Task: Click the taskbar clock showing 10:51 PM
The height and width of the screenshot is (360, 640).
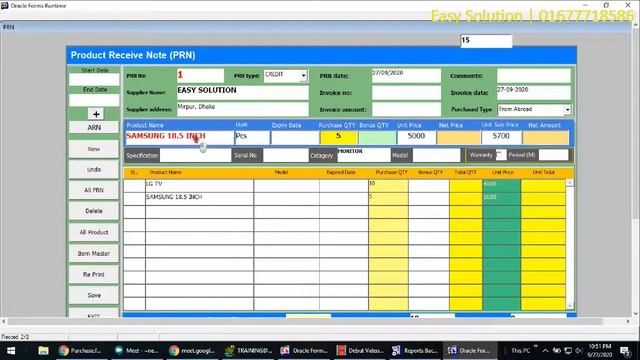Action: 600,351
